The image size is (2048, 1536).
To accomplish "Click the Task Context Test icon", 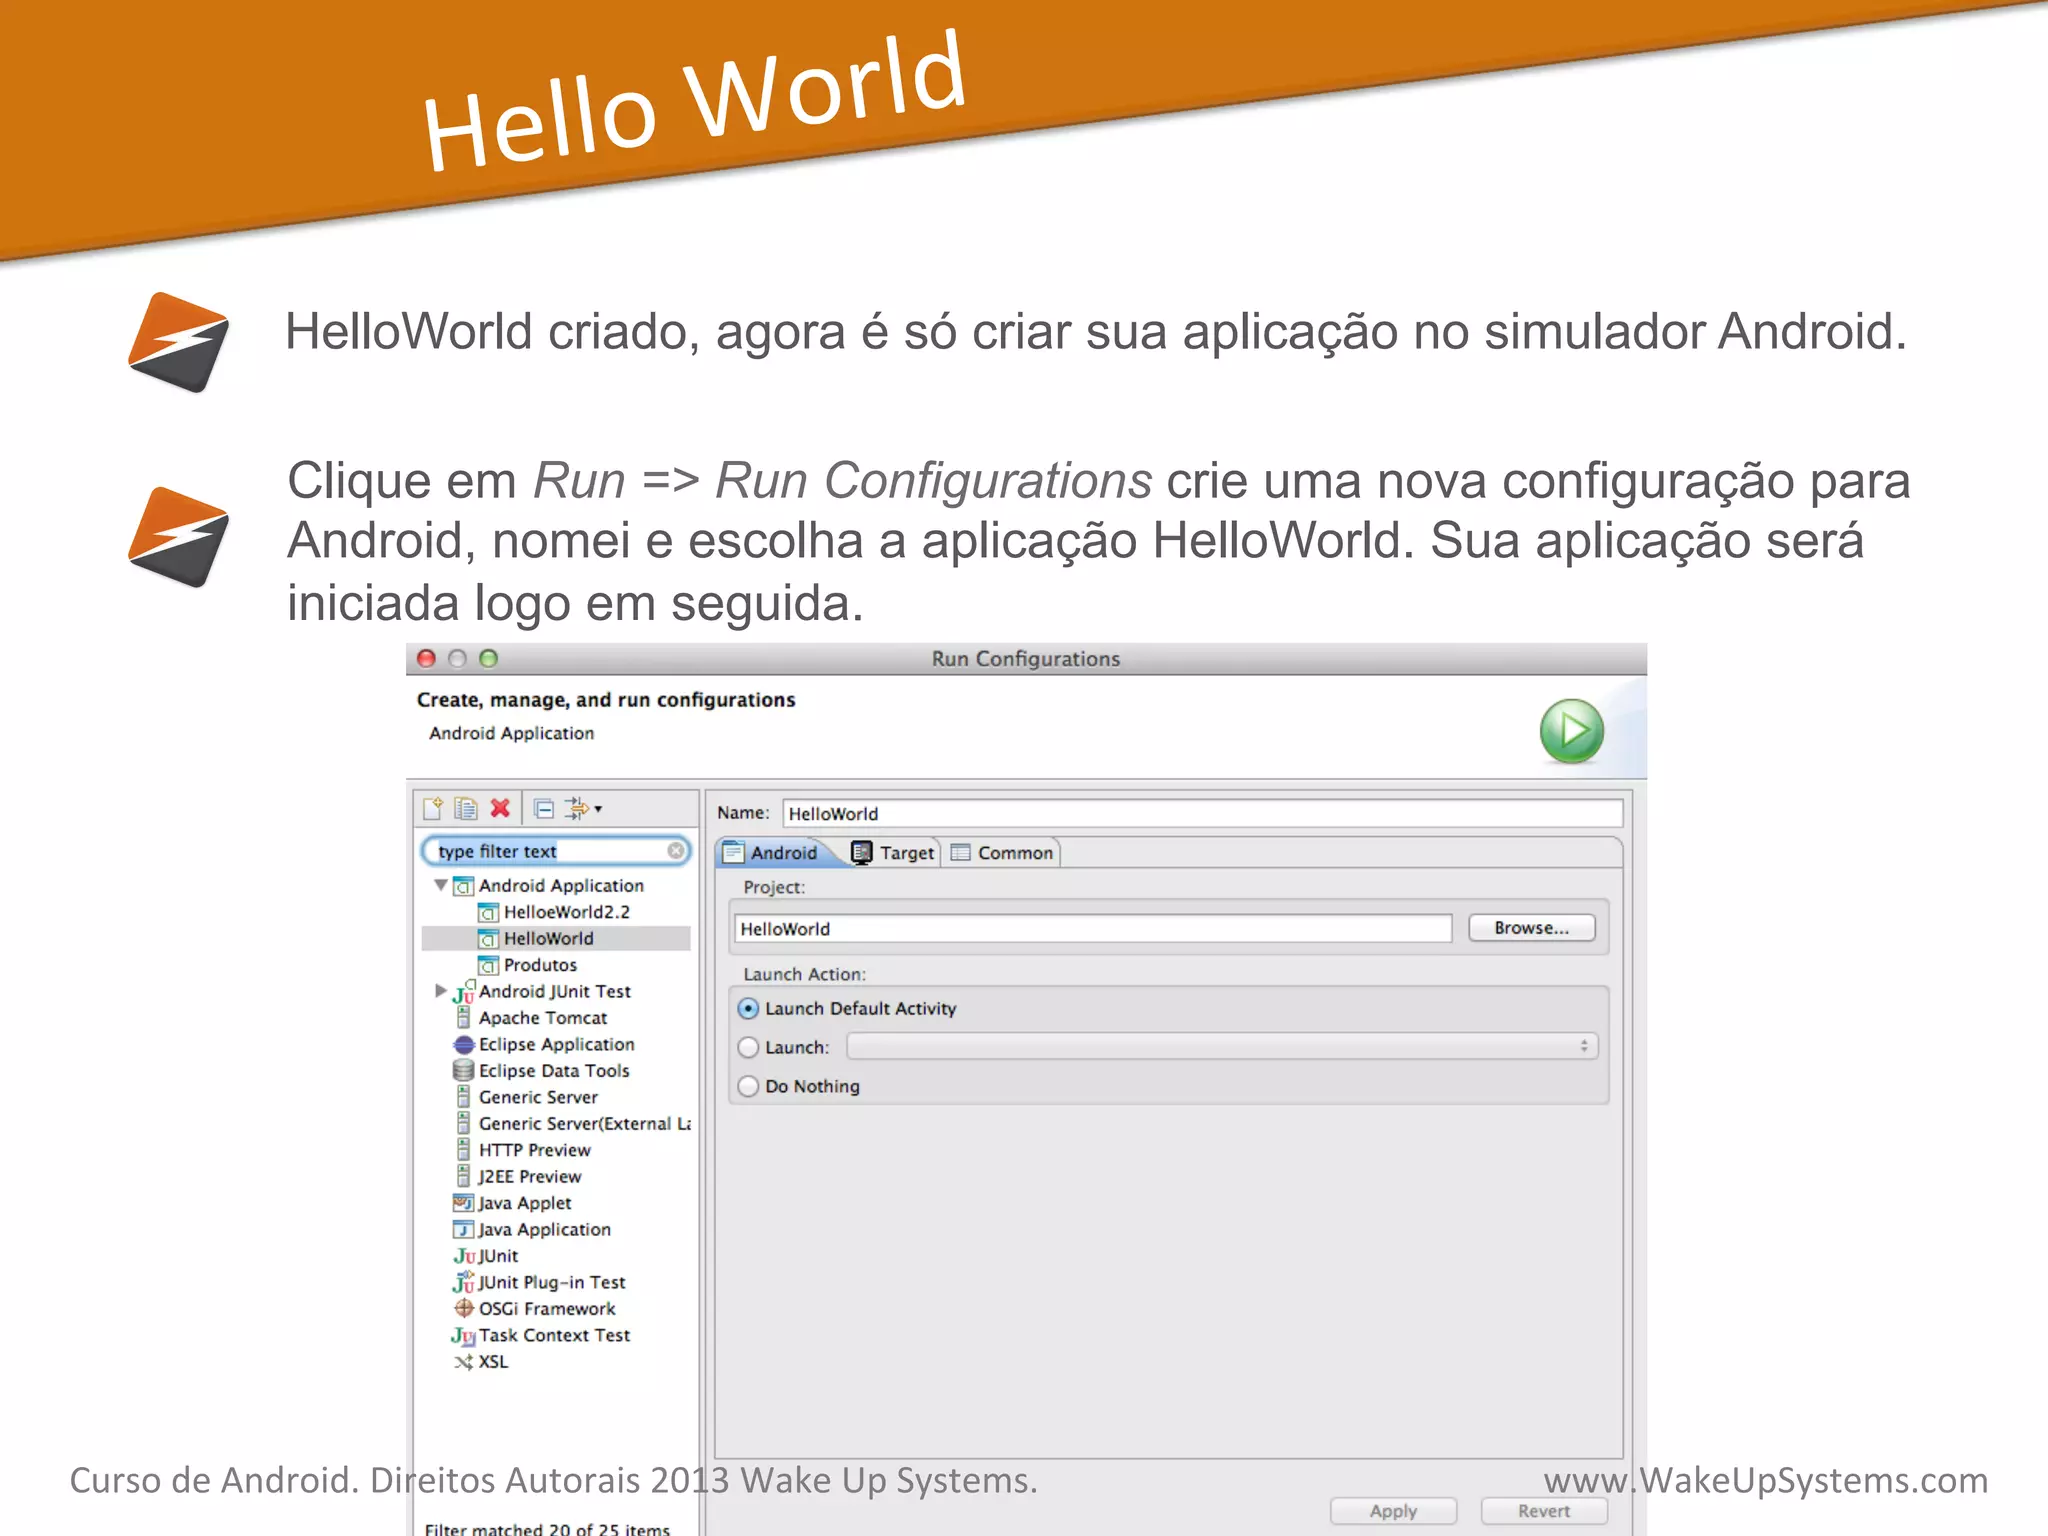I will tap(463, 1336).
